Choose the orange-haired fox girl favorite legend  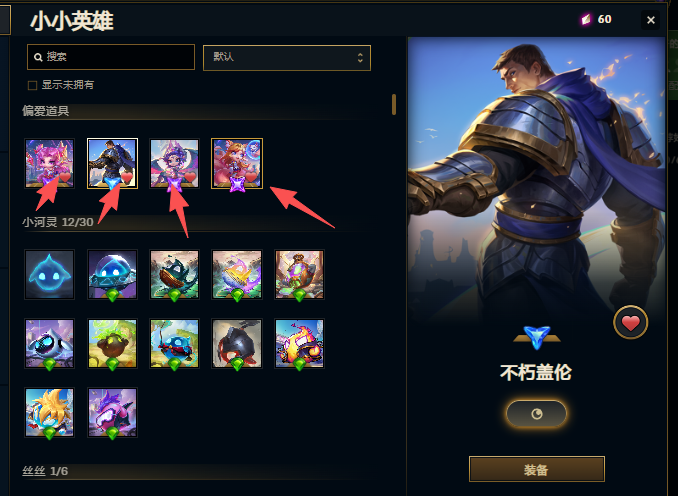pos(237,163)
